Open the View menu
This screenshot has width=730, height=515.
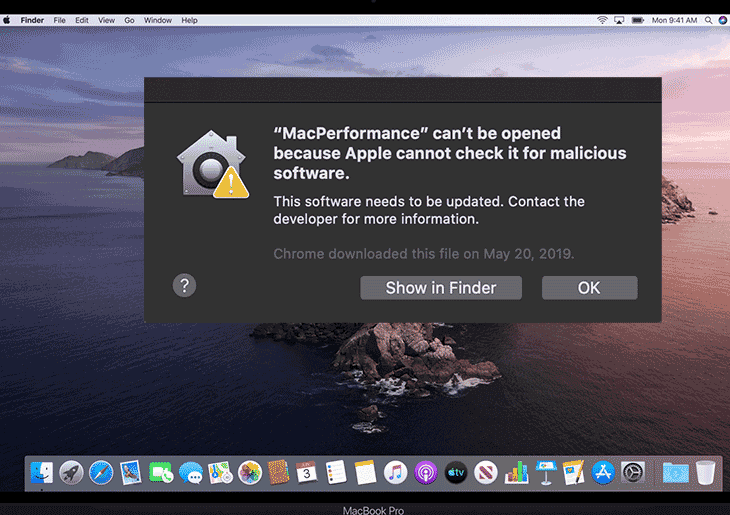(x=106, y=20)
